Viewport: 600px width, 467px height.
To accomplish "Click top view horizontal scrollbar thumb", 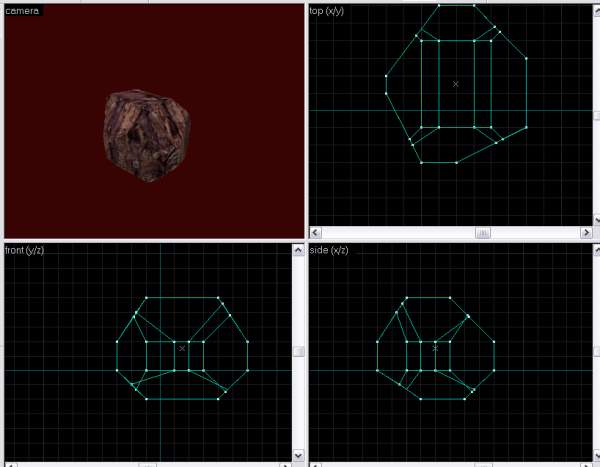I will pos(482,232).
